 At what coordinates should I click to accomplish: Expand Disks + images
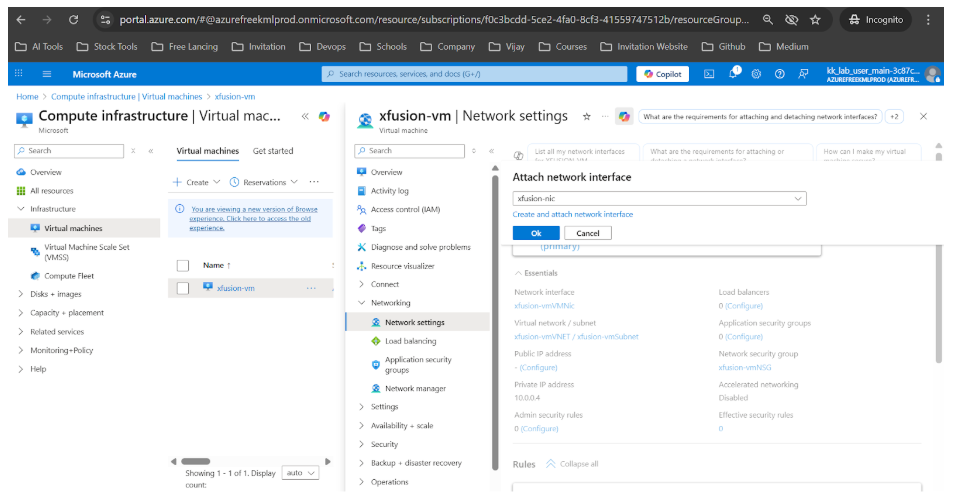[x=21, y=294]
